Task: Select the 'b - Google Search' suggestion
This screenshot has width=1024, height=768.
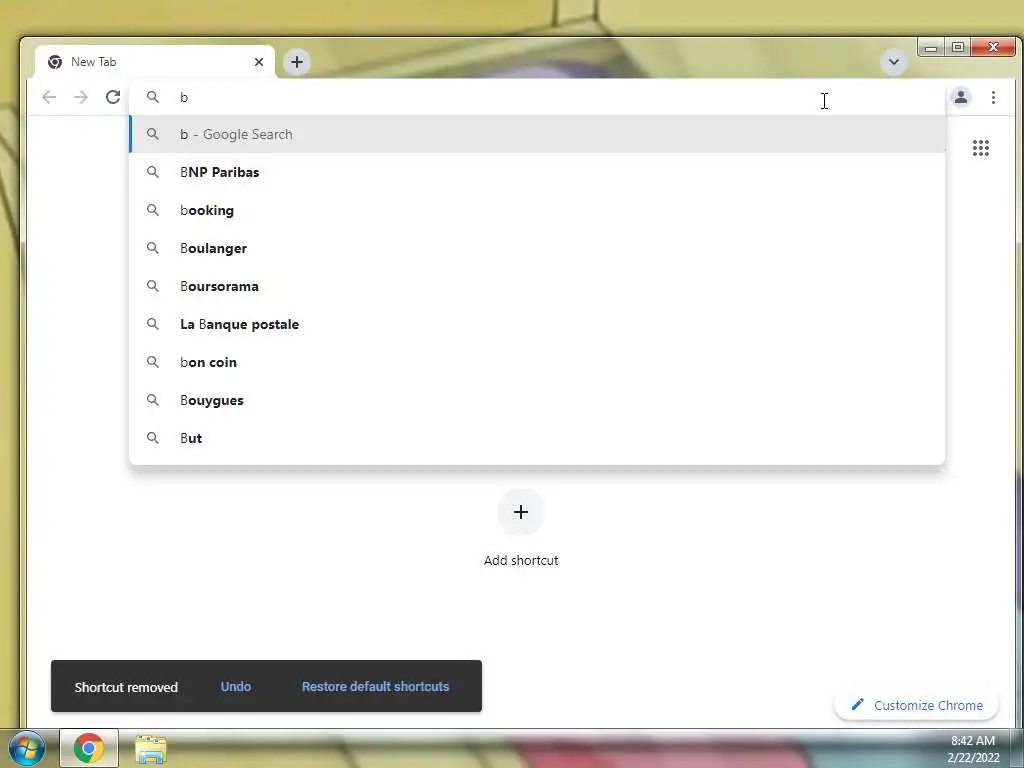Action: point(537,135)
